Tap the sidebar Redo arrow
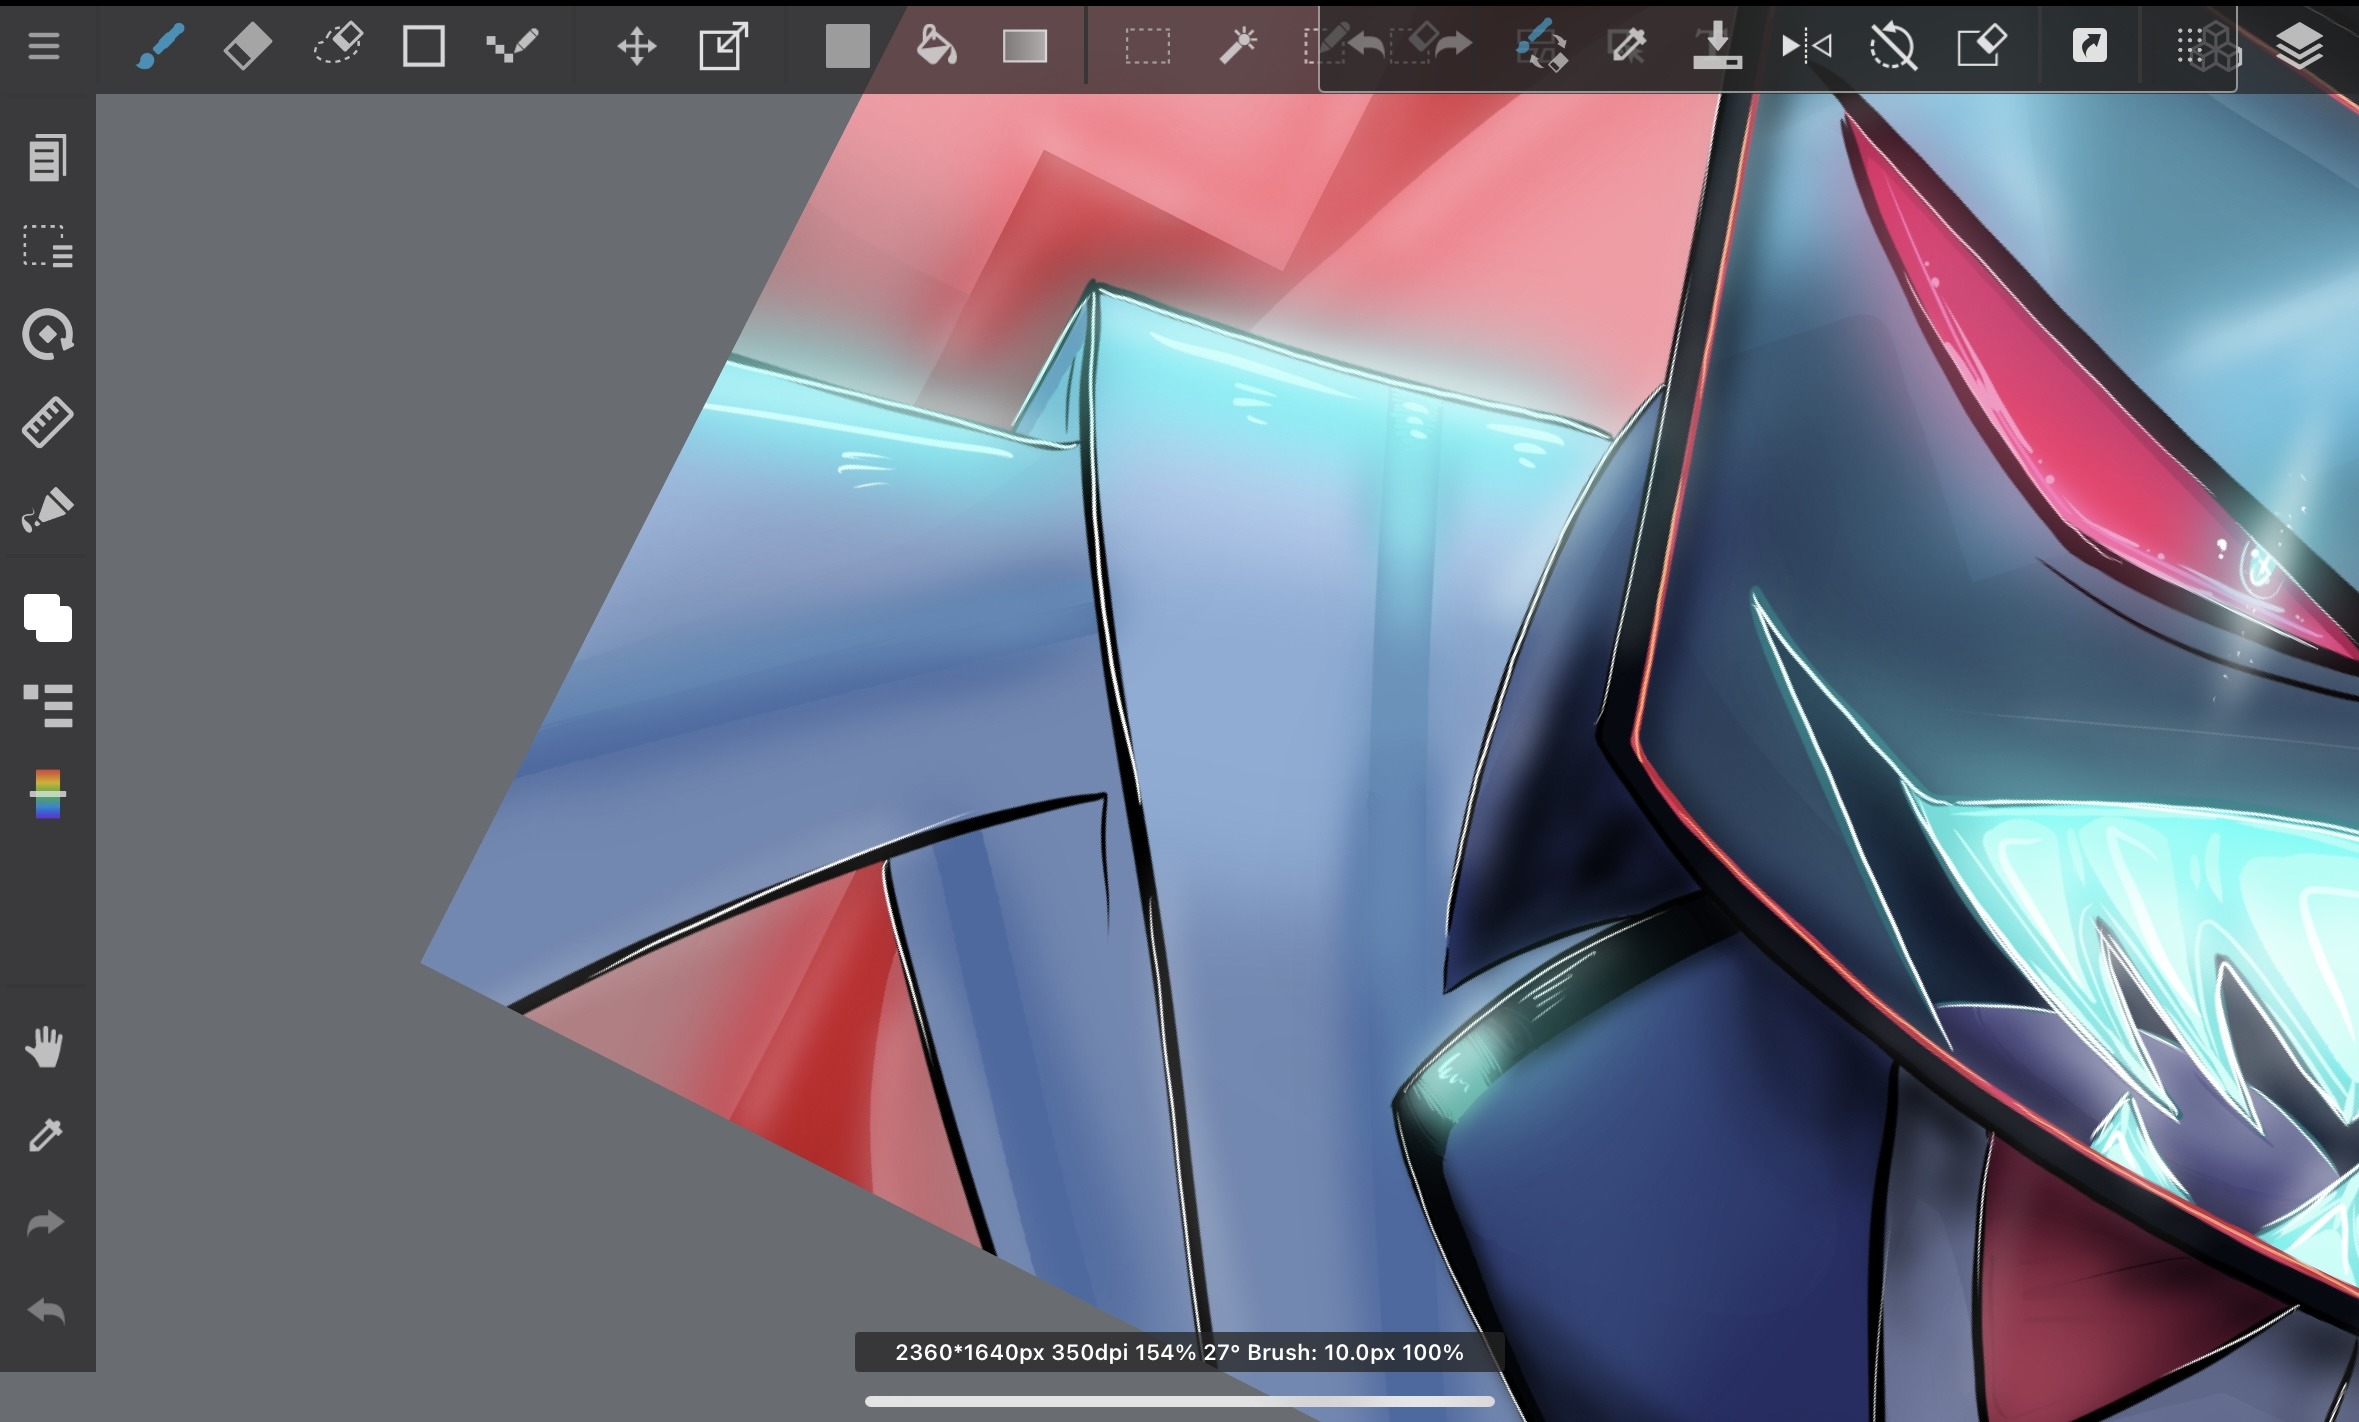Viewport: 2359px width, 1422px height. [x=45, y=1223]
